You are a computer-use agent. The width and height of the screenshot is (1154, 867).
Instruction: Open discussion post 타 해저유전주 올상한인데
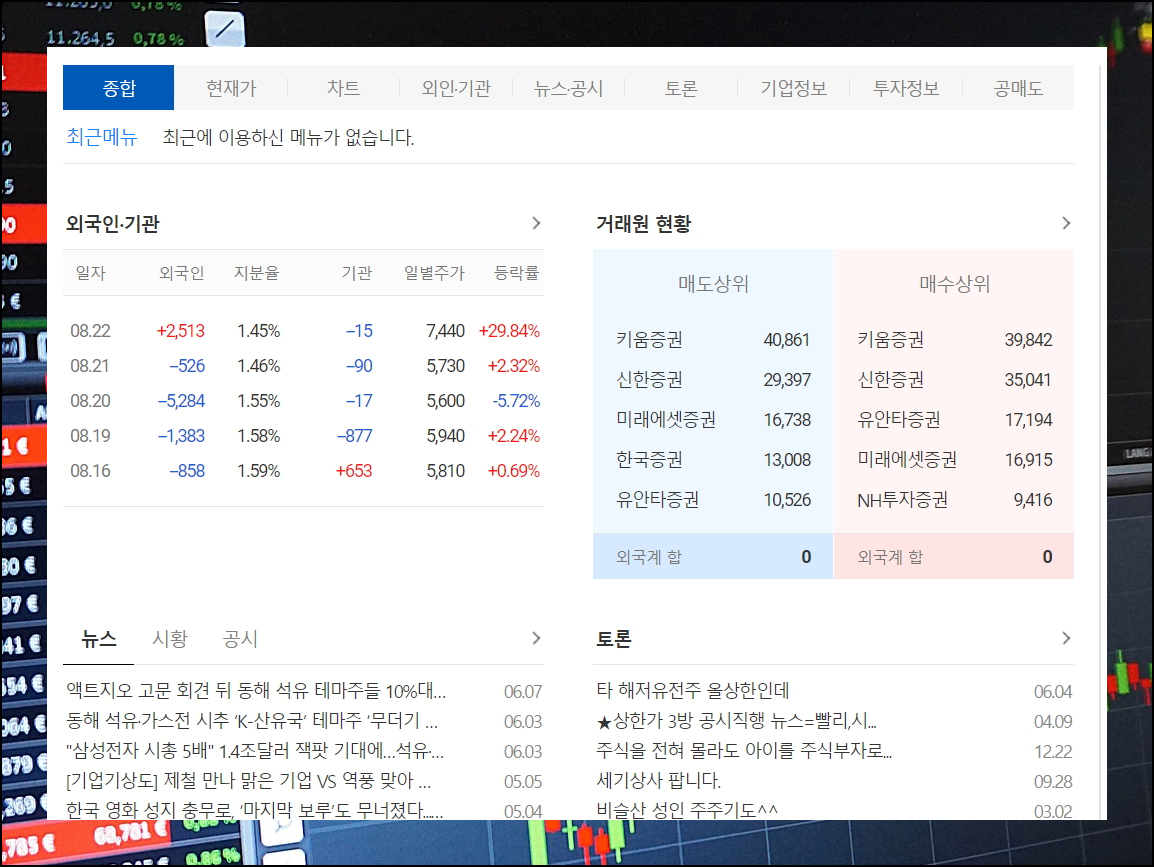pyautogui.click(x=693, y=690)
